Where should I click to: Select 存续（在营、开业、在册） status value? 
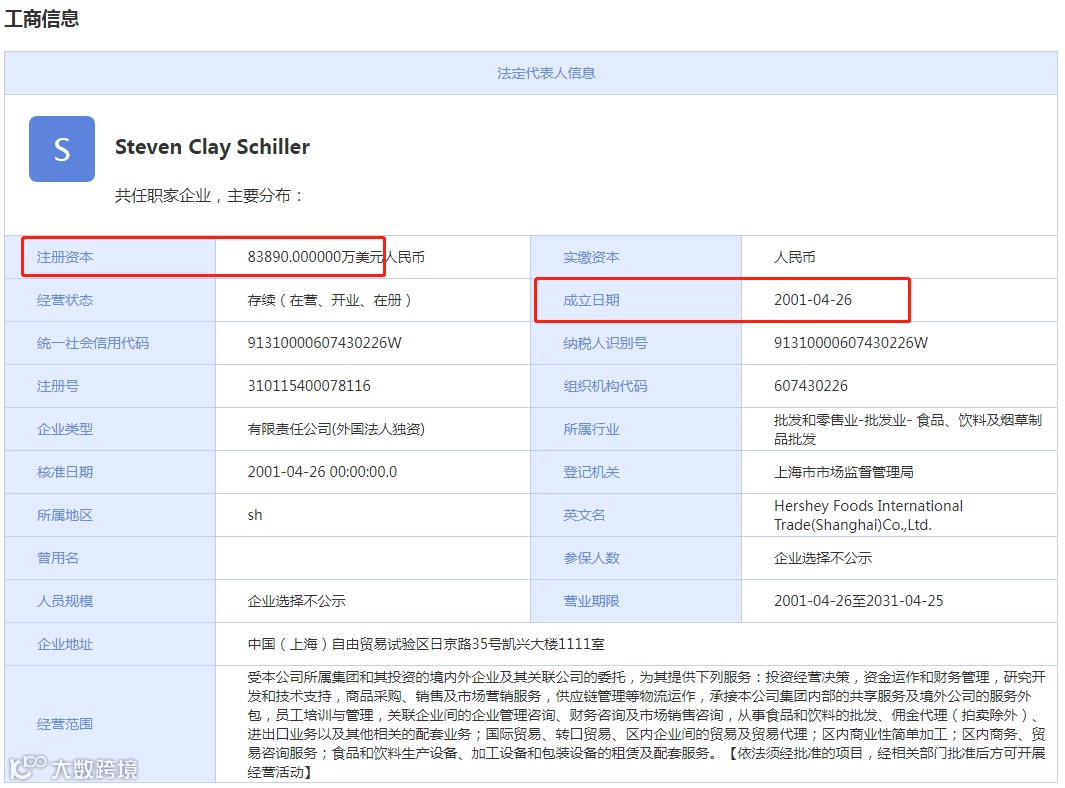[329, 300]
